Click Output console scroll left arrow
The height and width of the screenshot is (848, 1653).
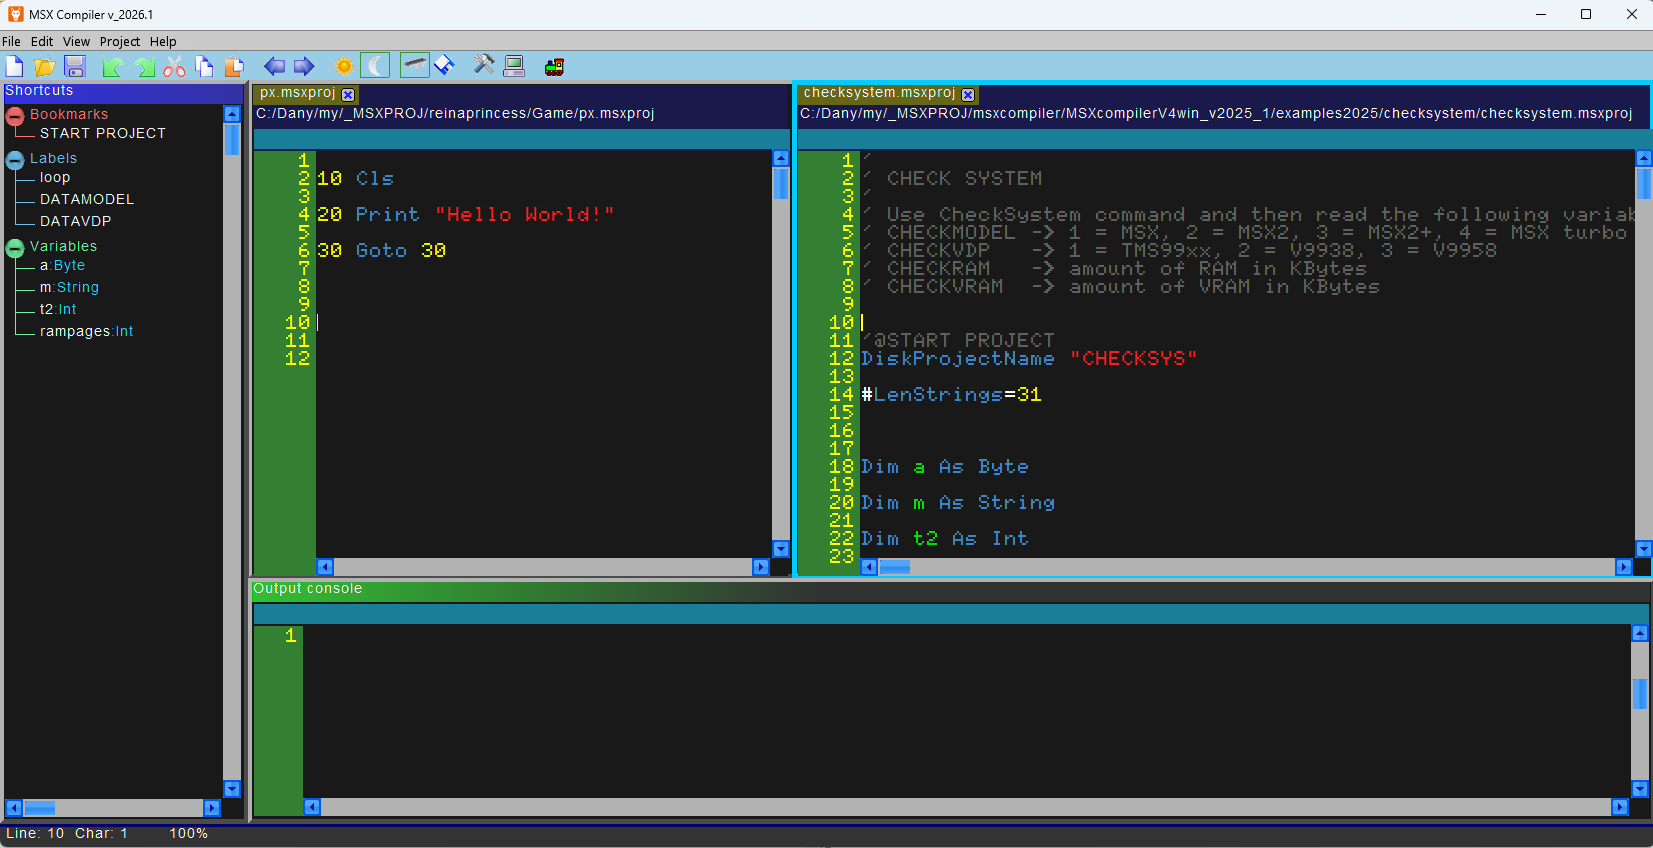312,807
